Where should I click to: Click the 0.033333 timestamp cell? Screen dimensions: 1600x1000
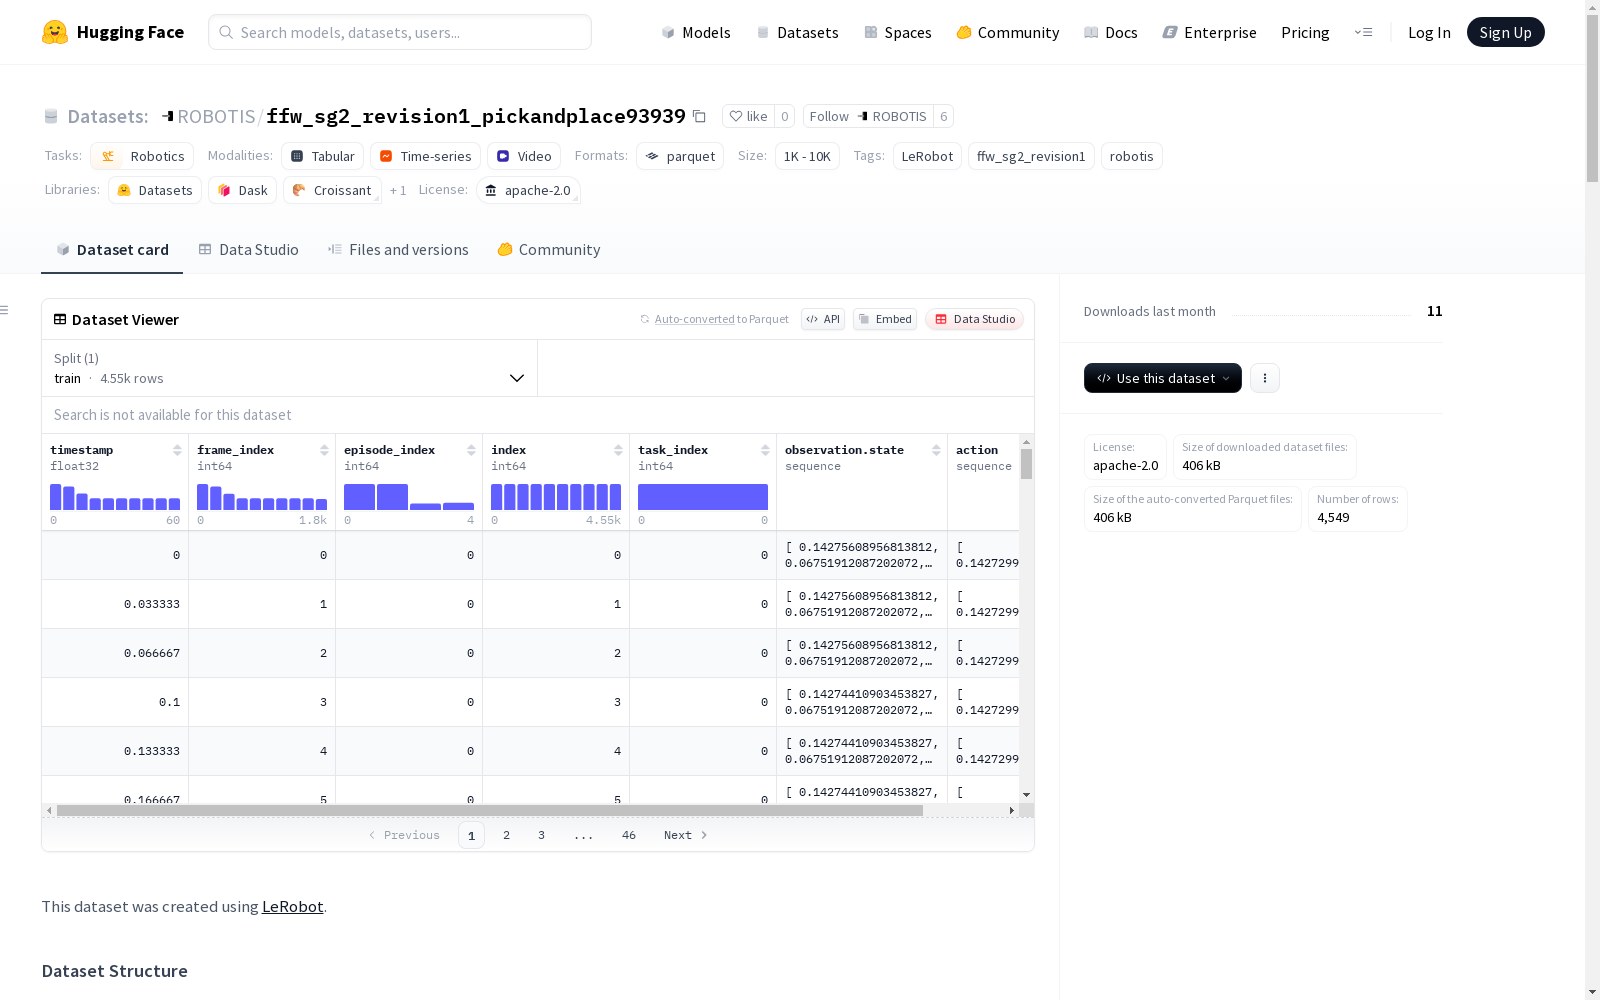[115, 604]
